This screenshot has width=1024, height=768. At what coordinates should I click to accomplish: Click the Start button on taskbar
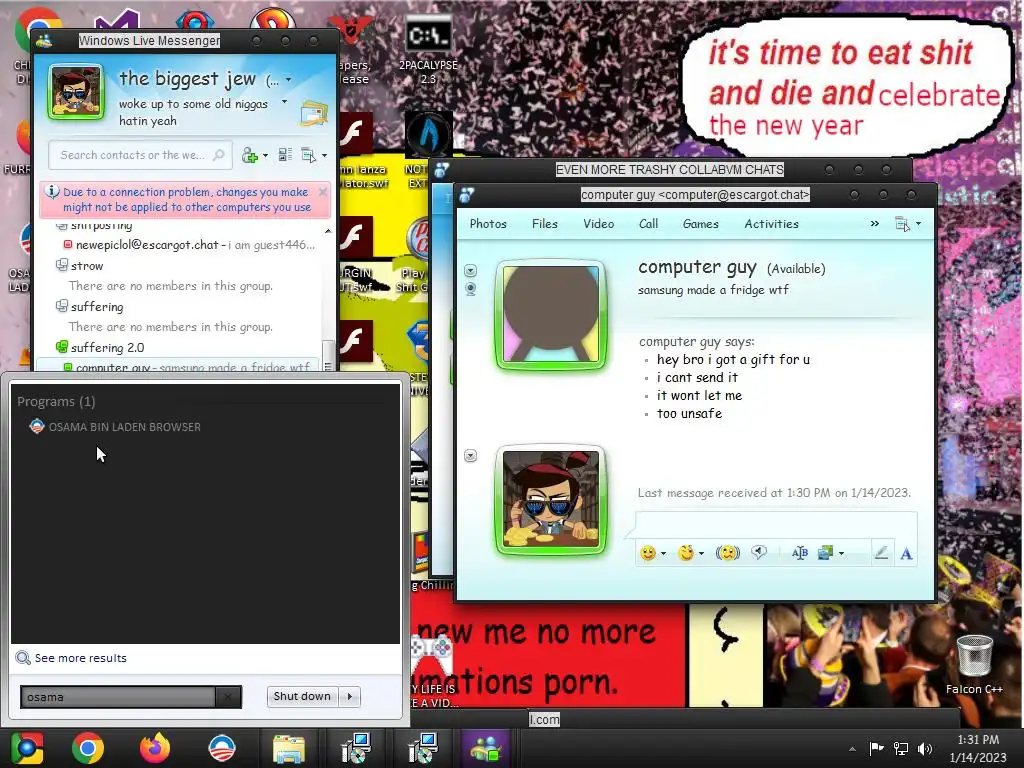point(27,748)
